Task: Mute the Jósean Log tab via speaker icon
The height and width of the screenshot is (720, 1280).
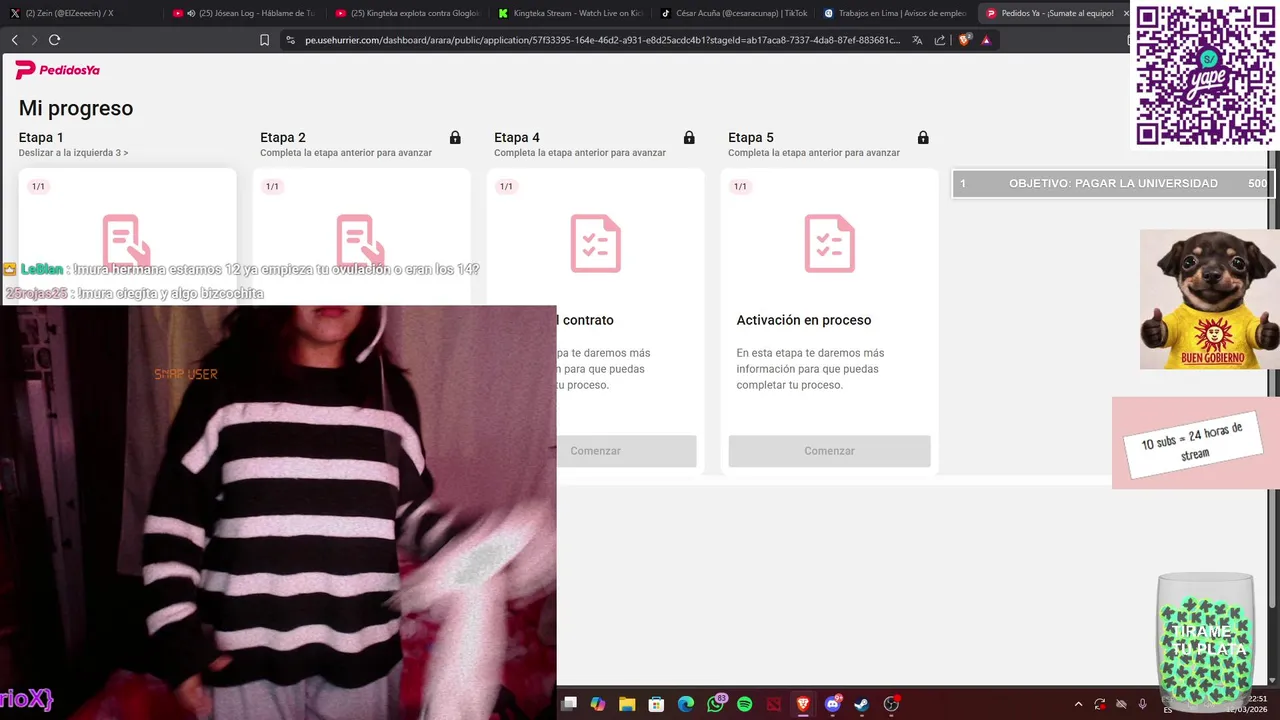Action: pos(191,13)
